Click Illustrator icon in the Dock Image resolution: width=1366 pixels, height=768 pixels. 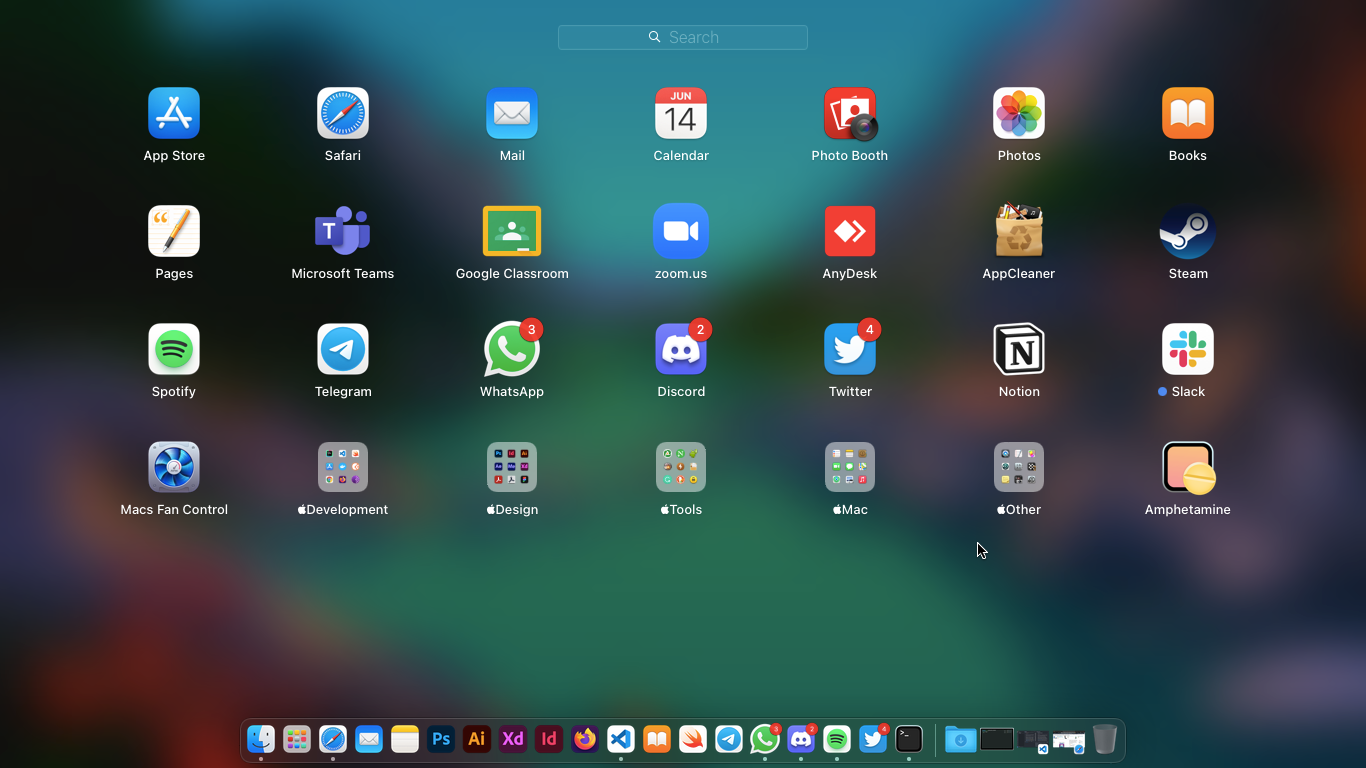(477, 739)
